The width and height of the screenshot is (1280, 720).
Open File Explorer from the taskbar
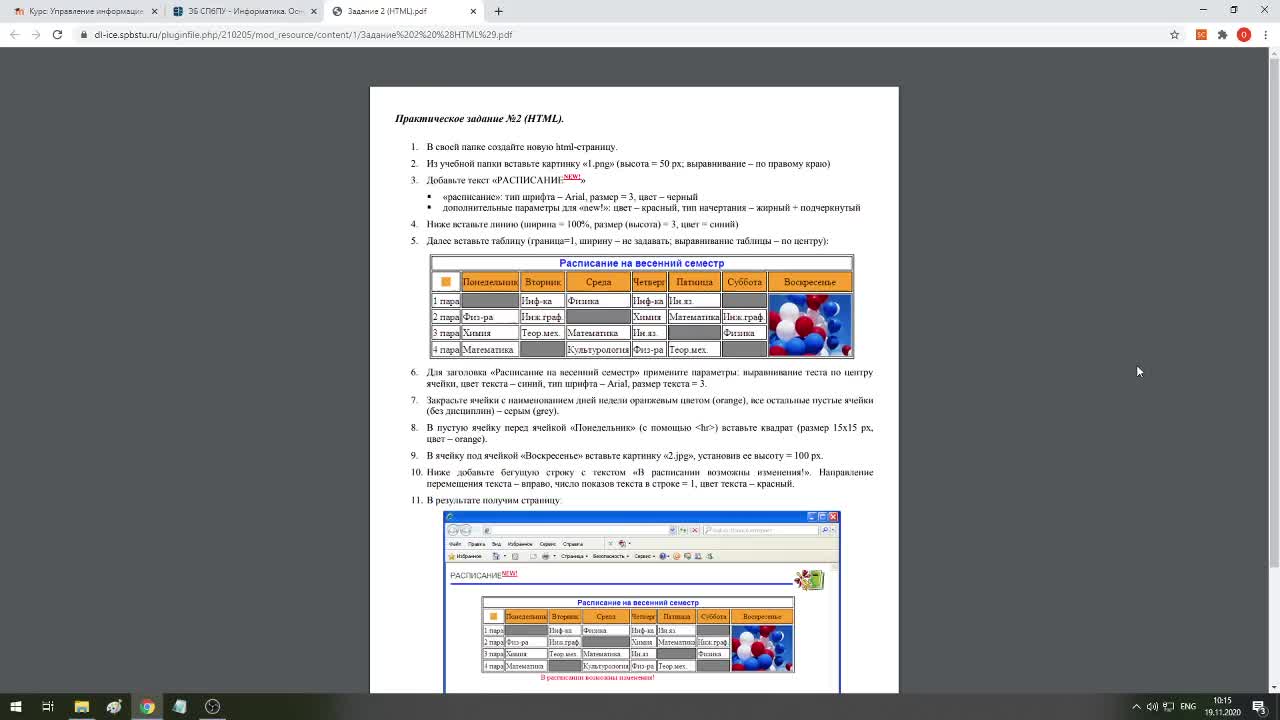coord(82,706)
